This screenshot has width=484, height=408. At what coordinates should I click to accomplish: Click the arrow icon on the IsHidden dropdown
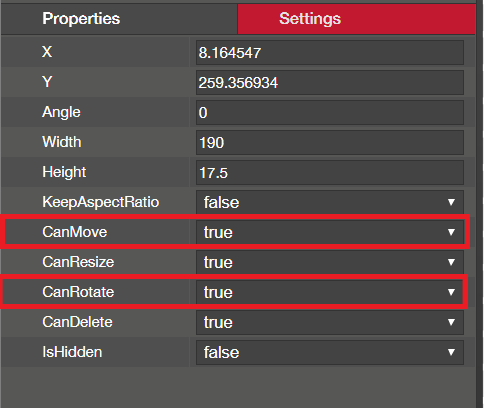(451, 352)
